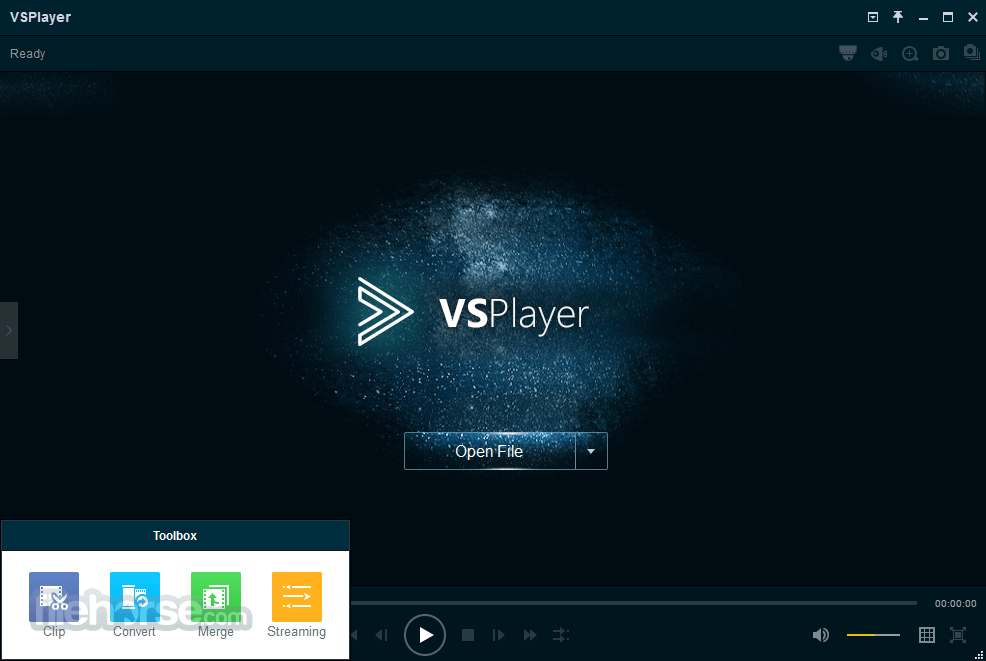
Task: Open the Streaming tool
Action: [297, 597]
